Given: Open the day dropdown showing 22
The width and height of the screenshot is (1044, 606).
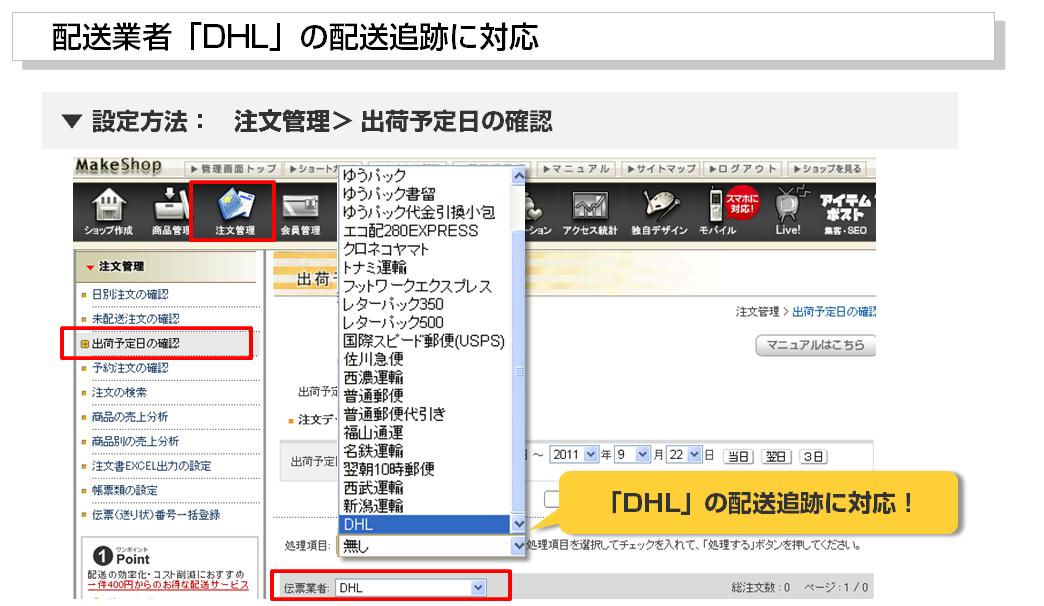Looking at the screenshot, I should click(x=684, y=455).
